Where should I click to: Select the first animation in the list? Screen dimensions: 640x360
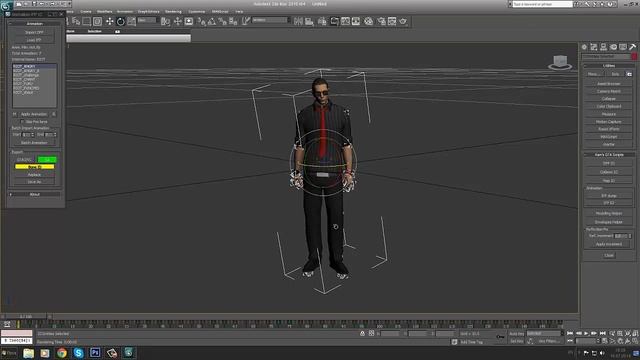click(34, 66)
